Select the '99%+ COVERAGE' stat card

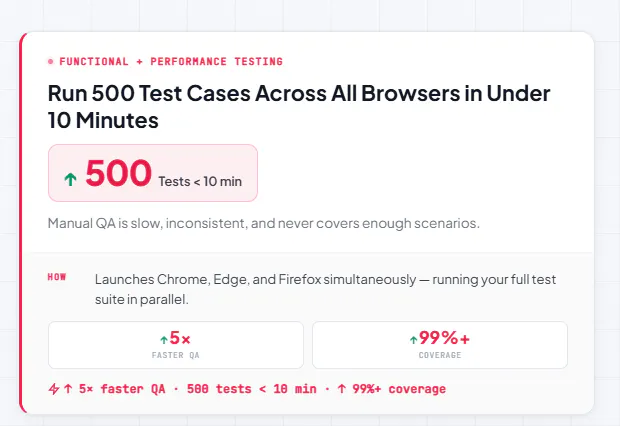[440, 345]
